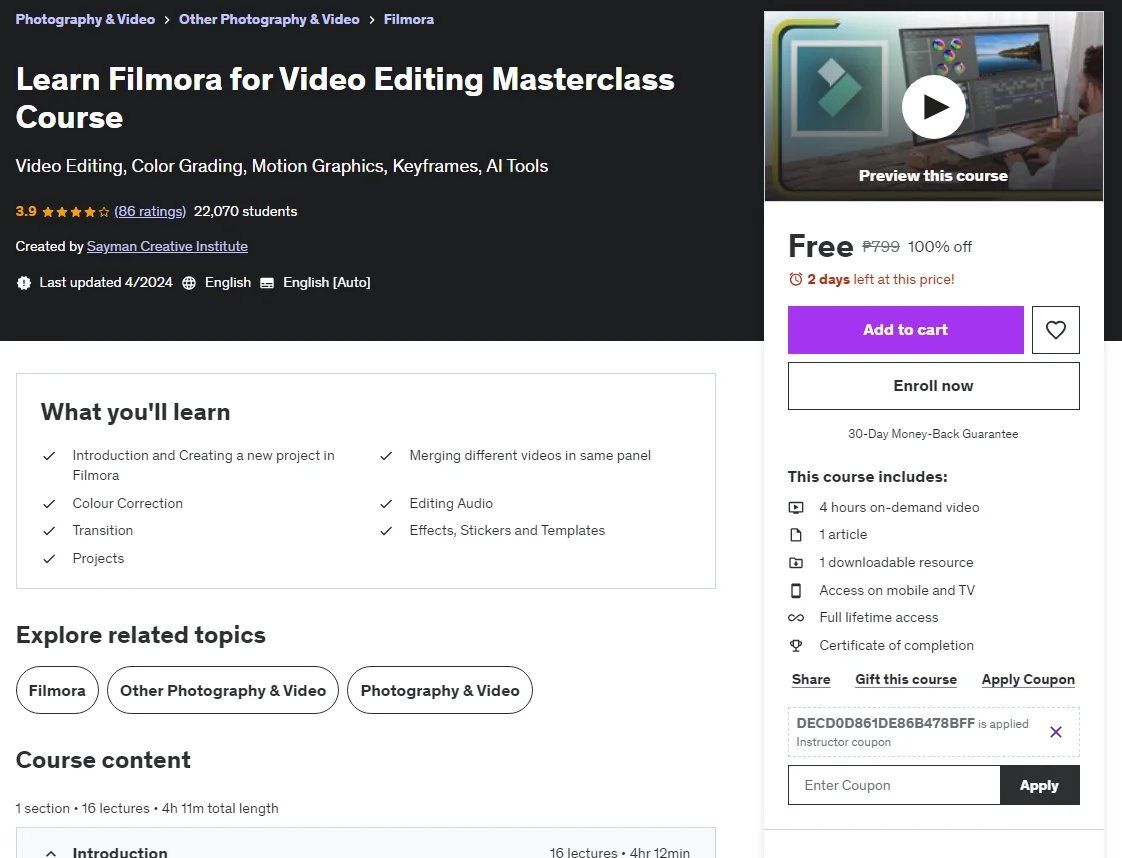Open Sayman Creative Institute instructor page
Image resolution: width=1122 pixels, height=858 pixels.
point(167,246)
